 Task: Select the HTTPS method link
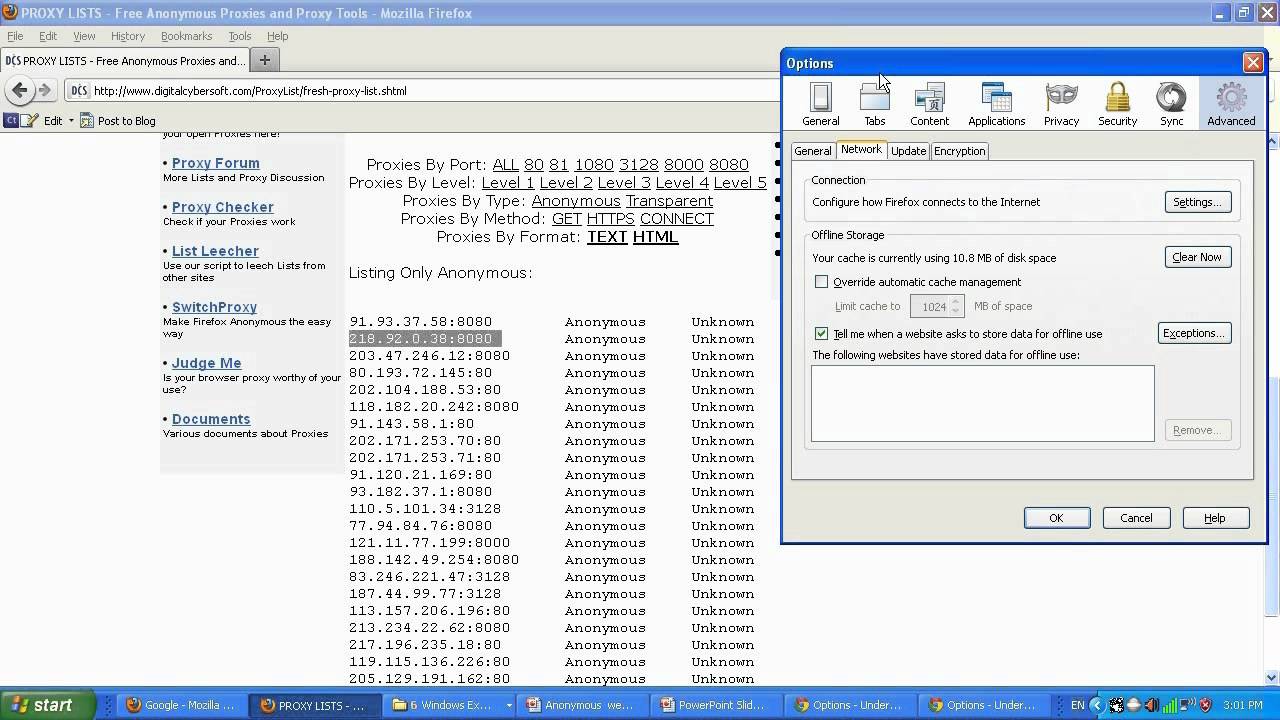tap(610, 219)
